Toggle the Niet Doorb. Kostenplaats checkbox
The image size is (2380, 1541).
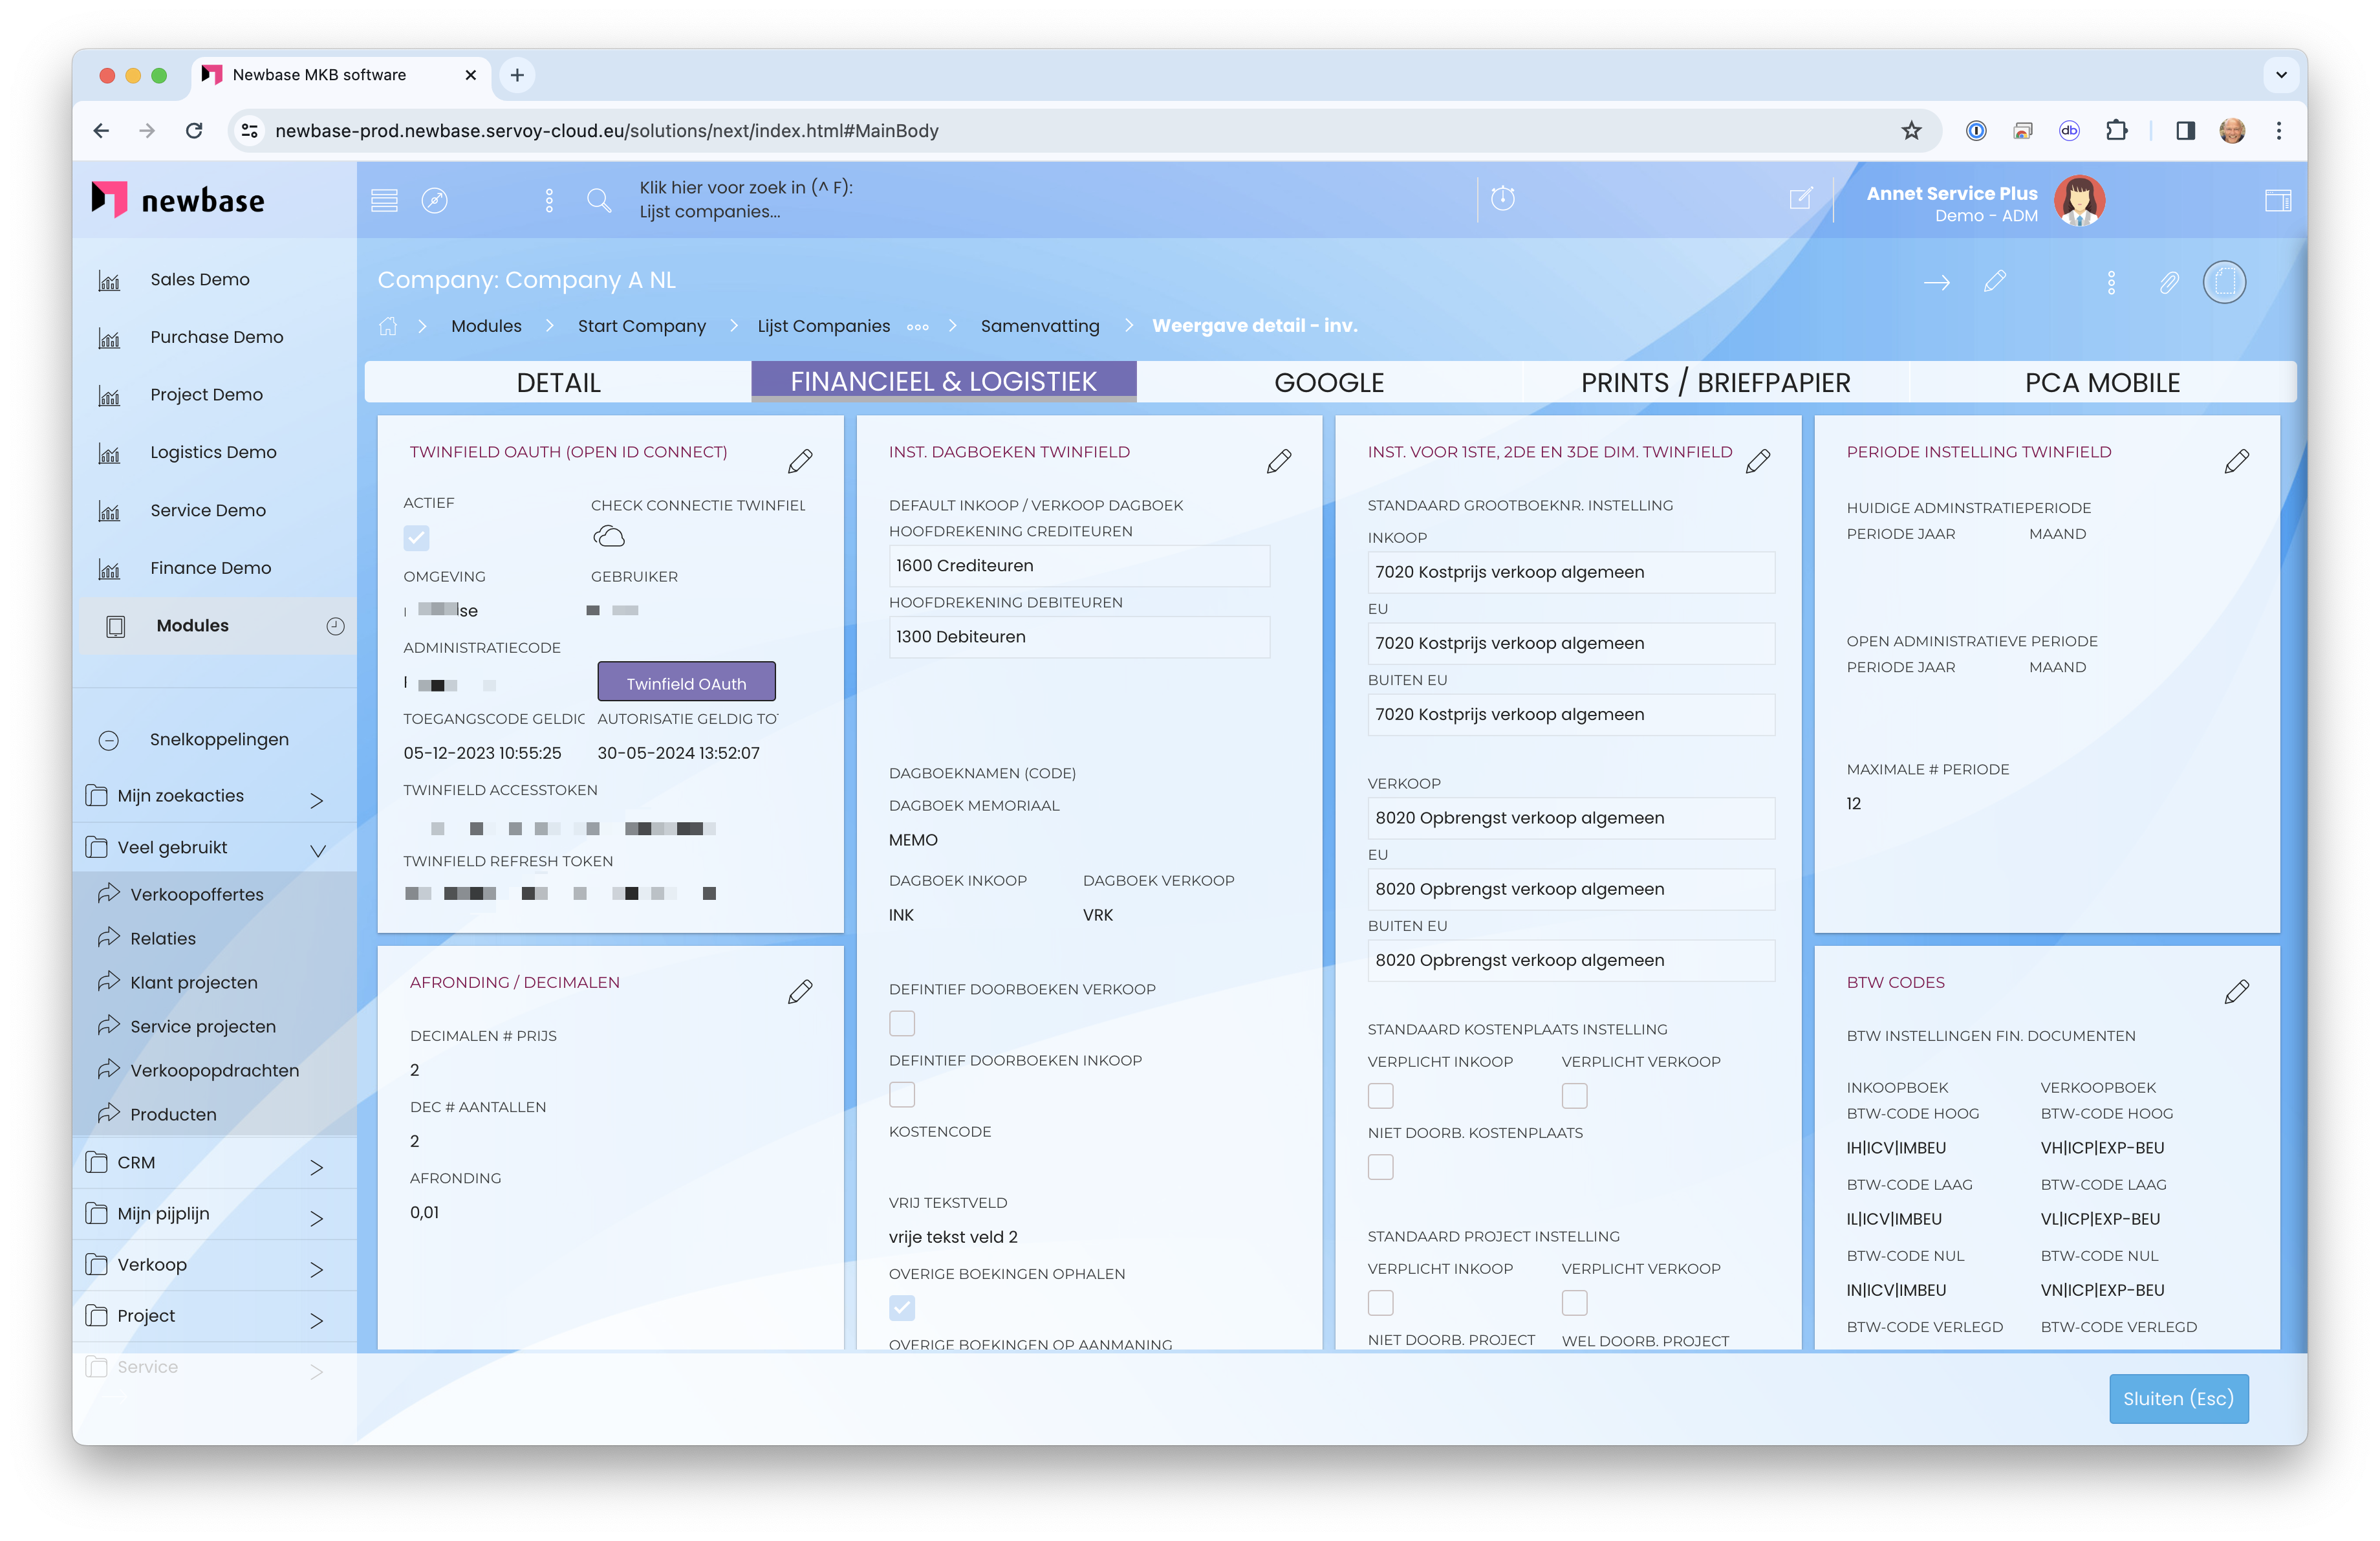[1380, 1167]
